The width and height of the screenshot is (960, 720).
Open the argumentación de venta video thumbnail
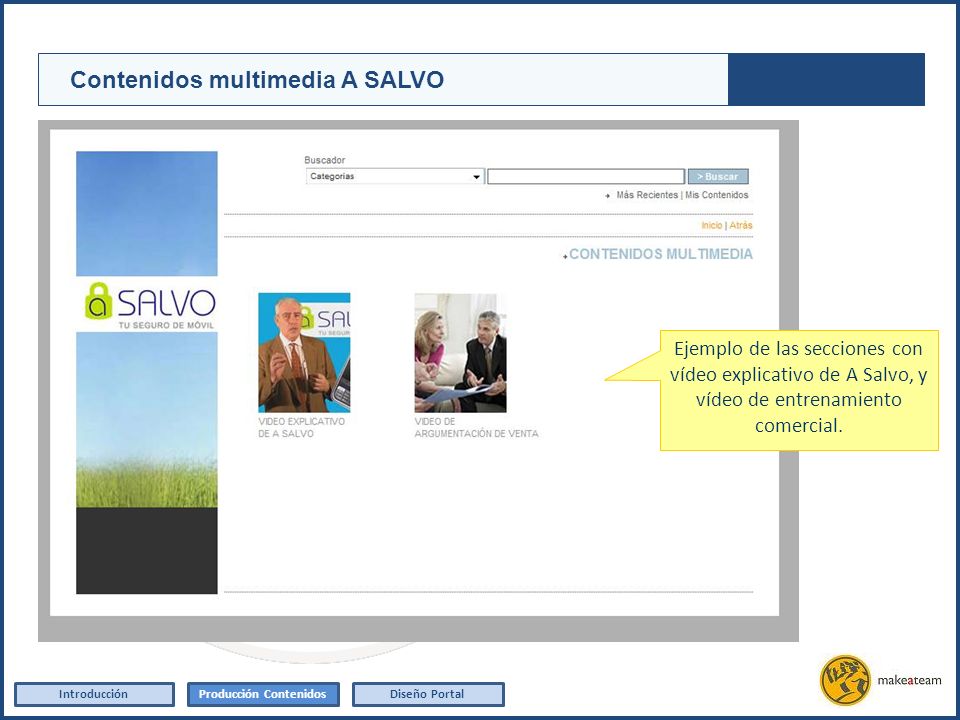tap(460, 353)
